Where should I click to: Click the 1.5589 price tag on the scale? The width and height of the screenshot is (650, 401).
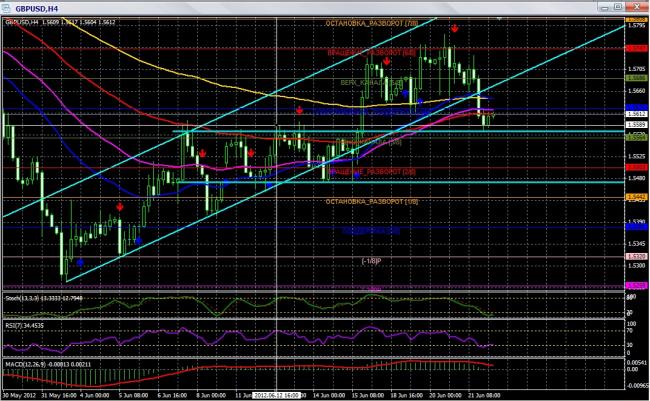tap(636, 124)
